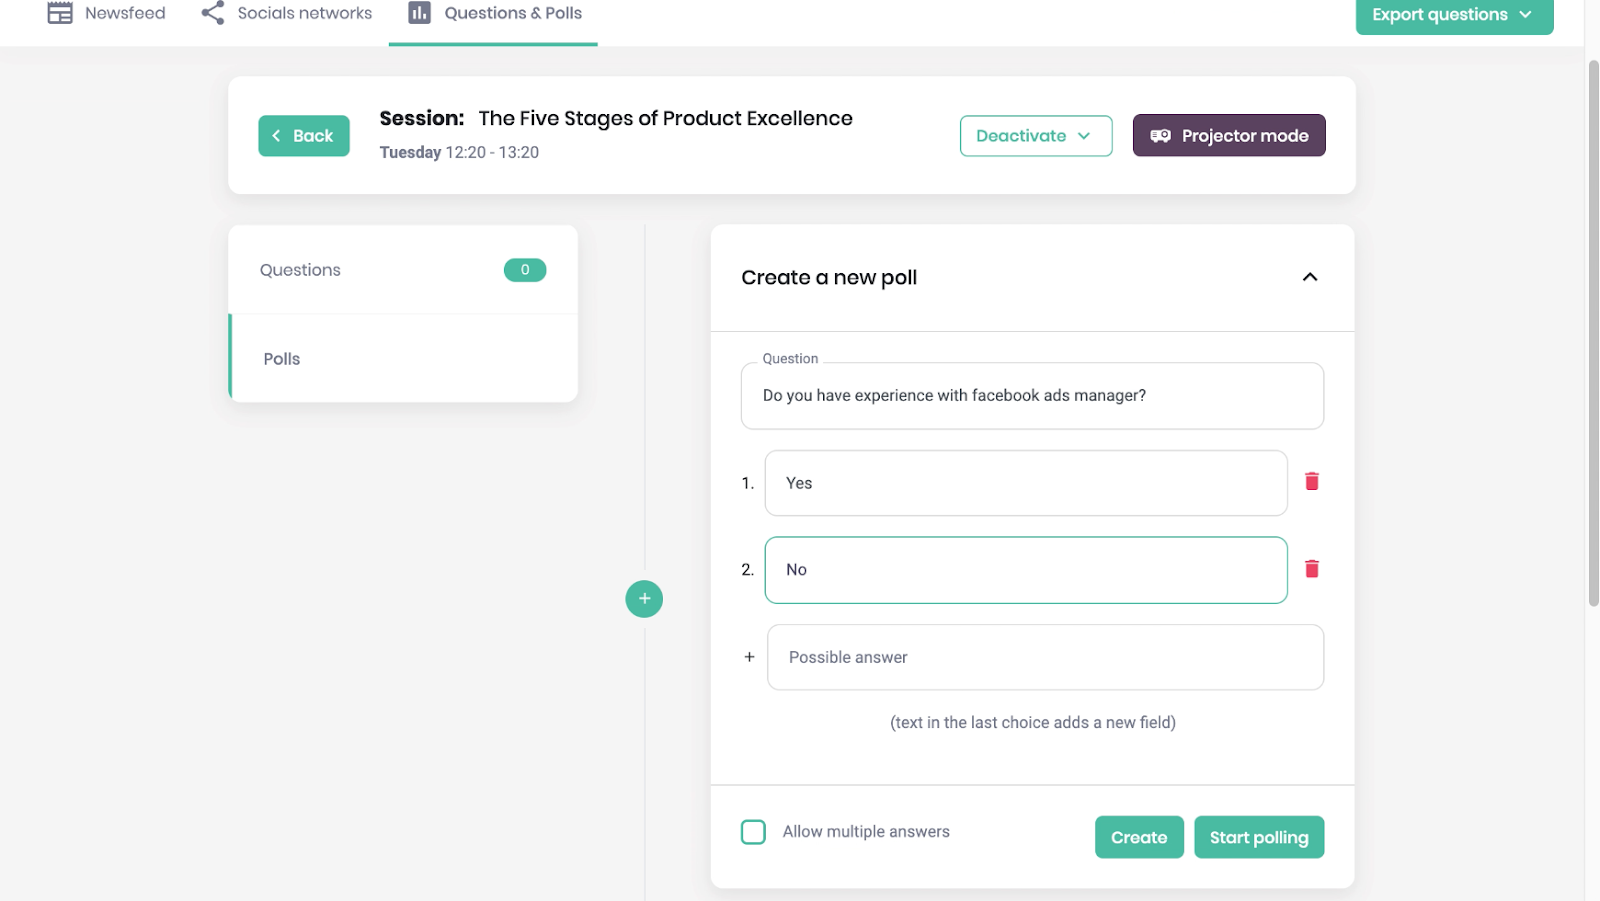Collapse the Create a new poll panel

(x=1309, y=277)
